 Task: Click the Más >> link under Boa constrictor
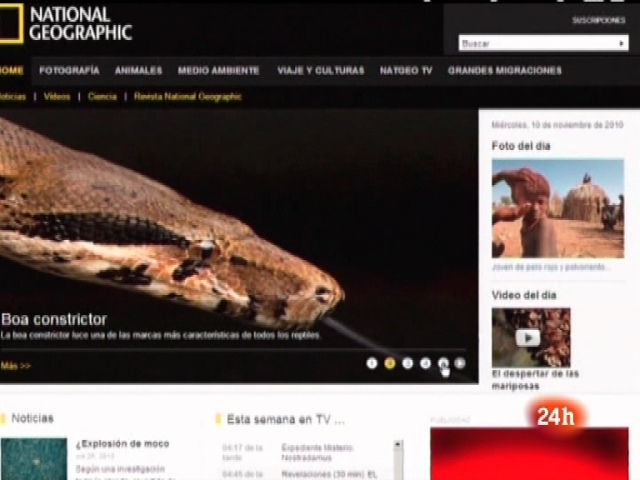pos(16,366)
